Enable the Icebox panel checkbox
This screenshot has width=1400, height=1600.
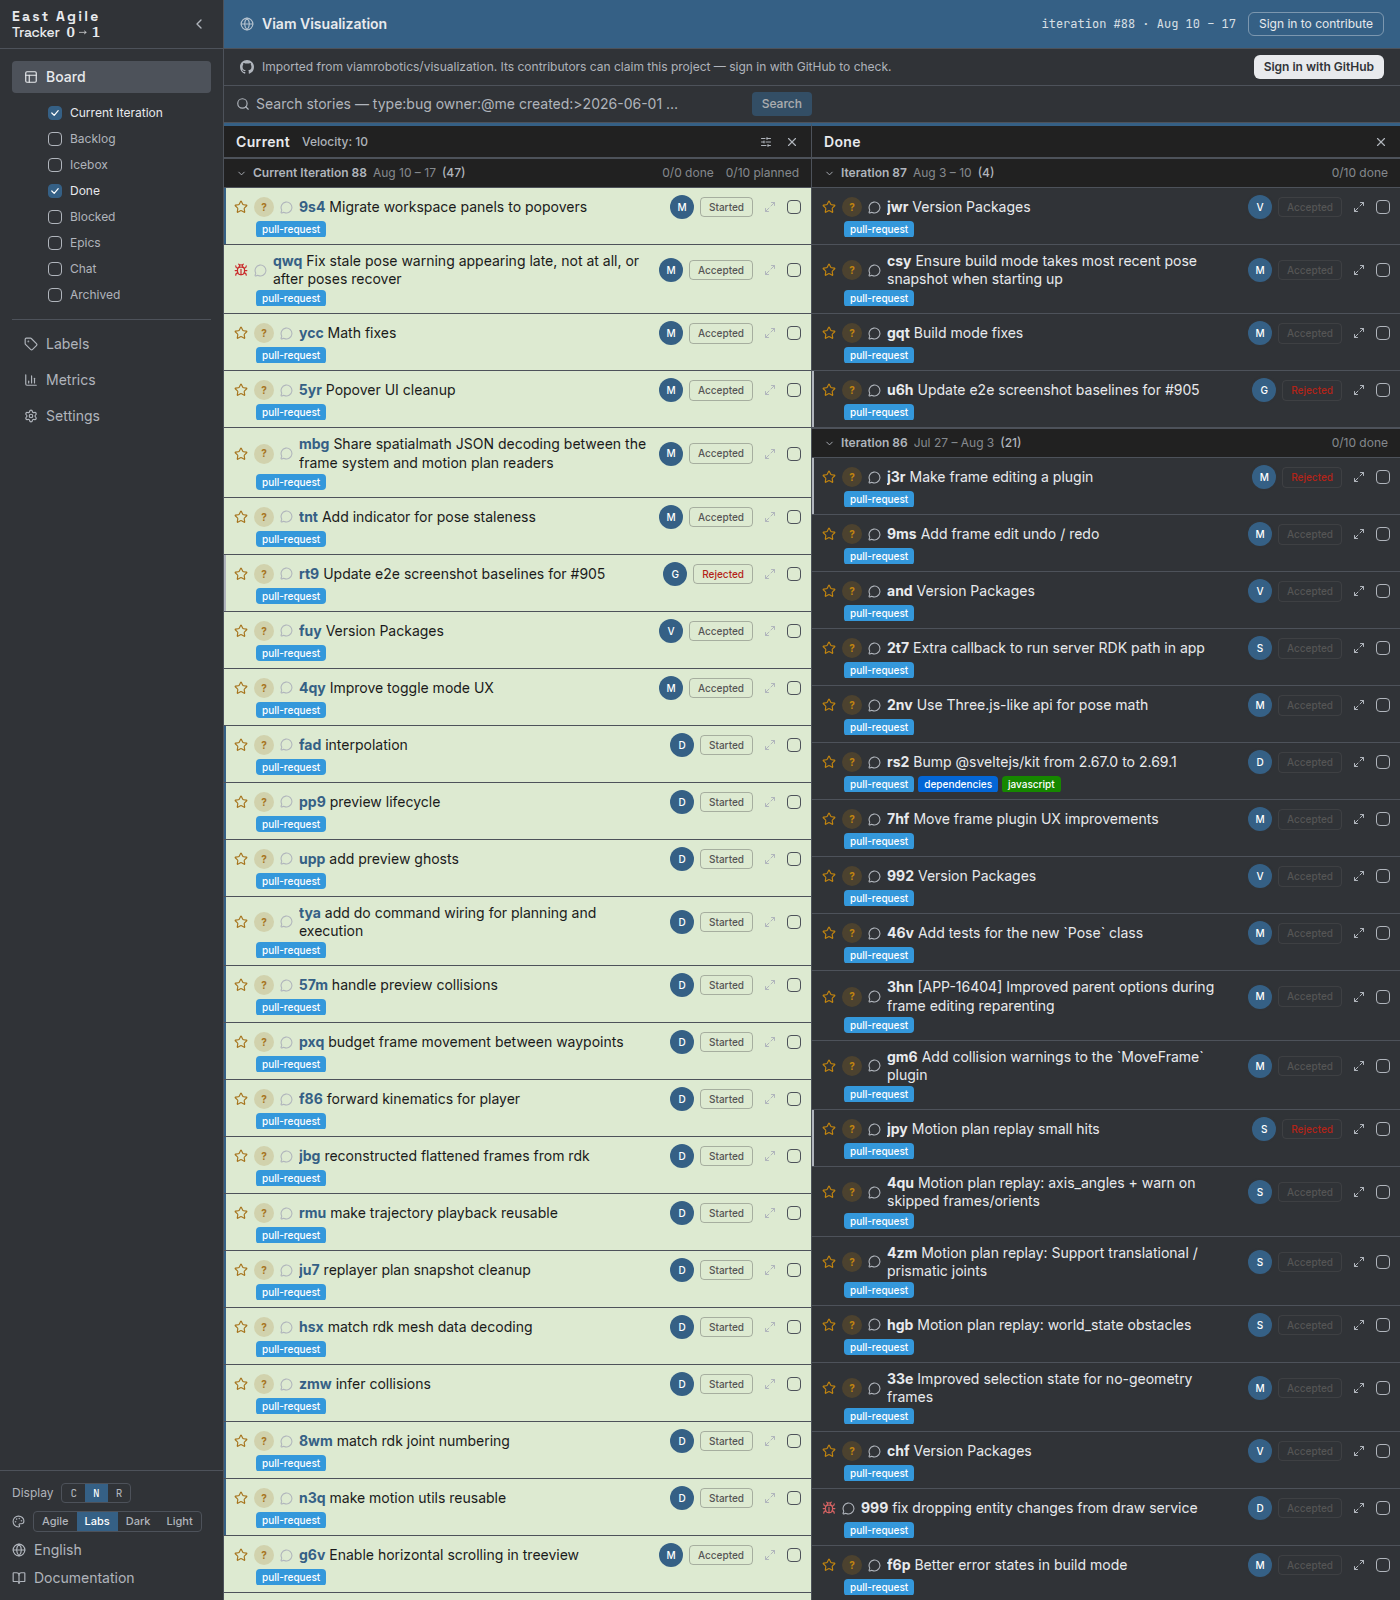click(x=55, y=165)
